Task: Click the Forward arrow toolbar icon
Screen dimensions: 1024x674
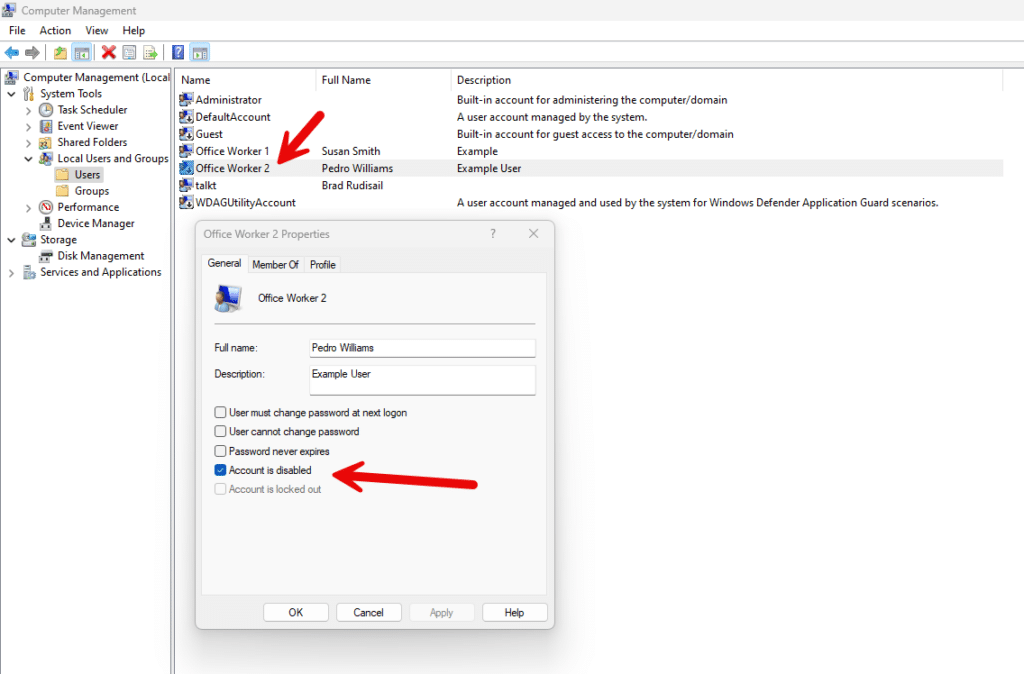Action: [32, 53]
